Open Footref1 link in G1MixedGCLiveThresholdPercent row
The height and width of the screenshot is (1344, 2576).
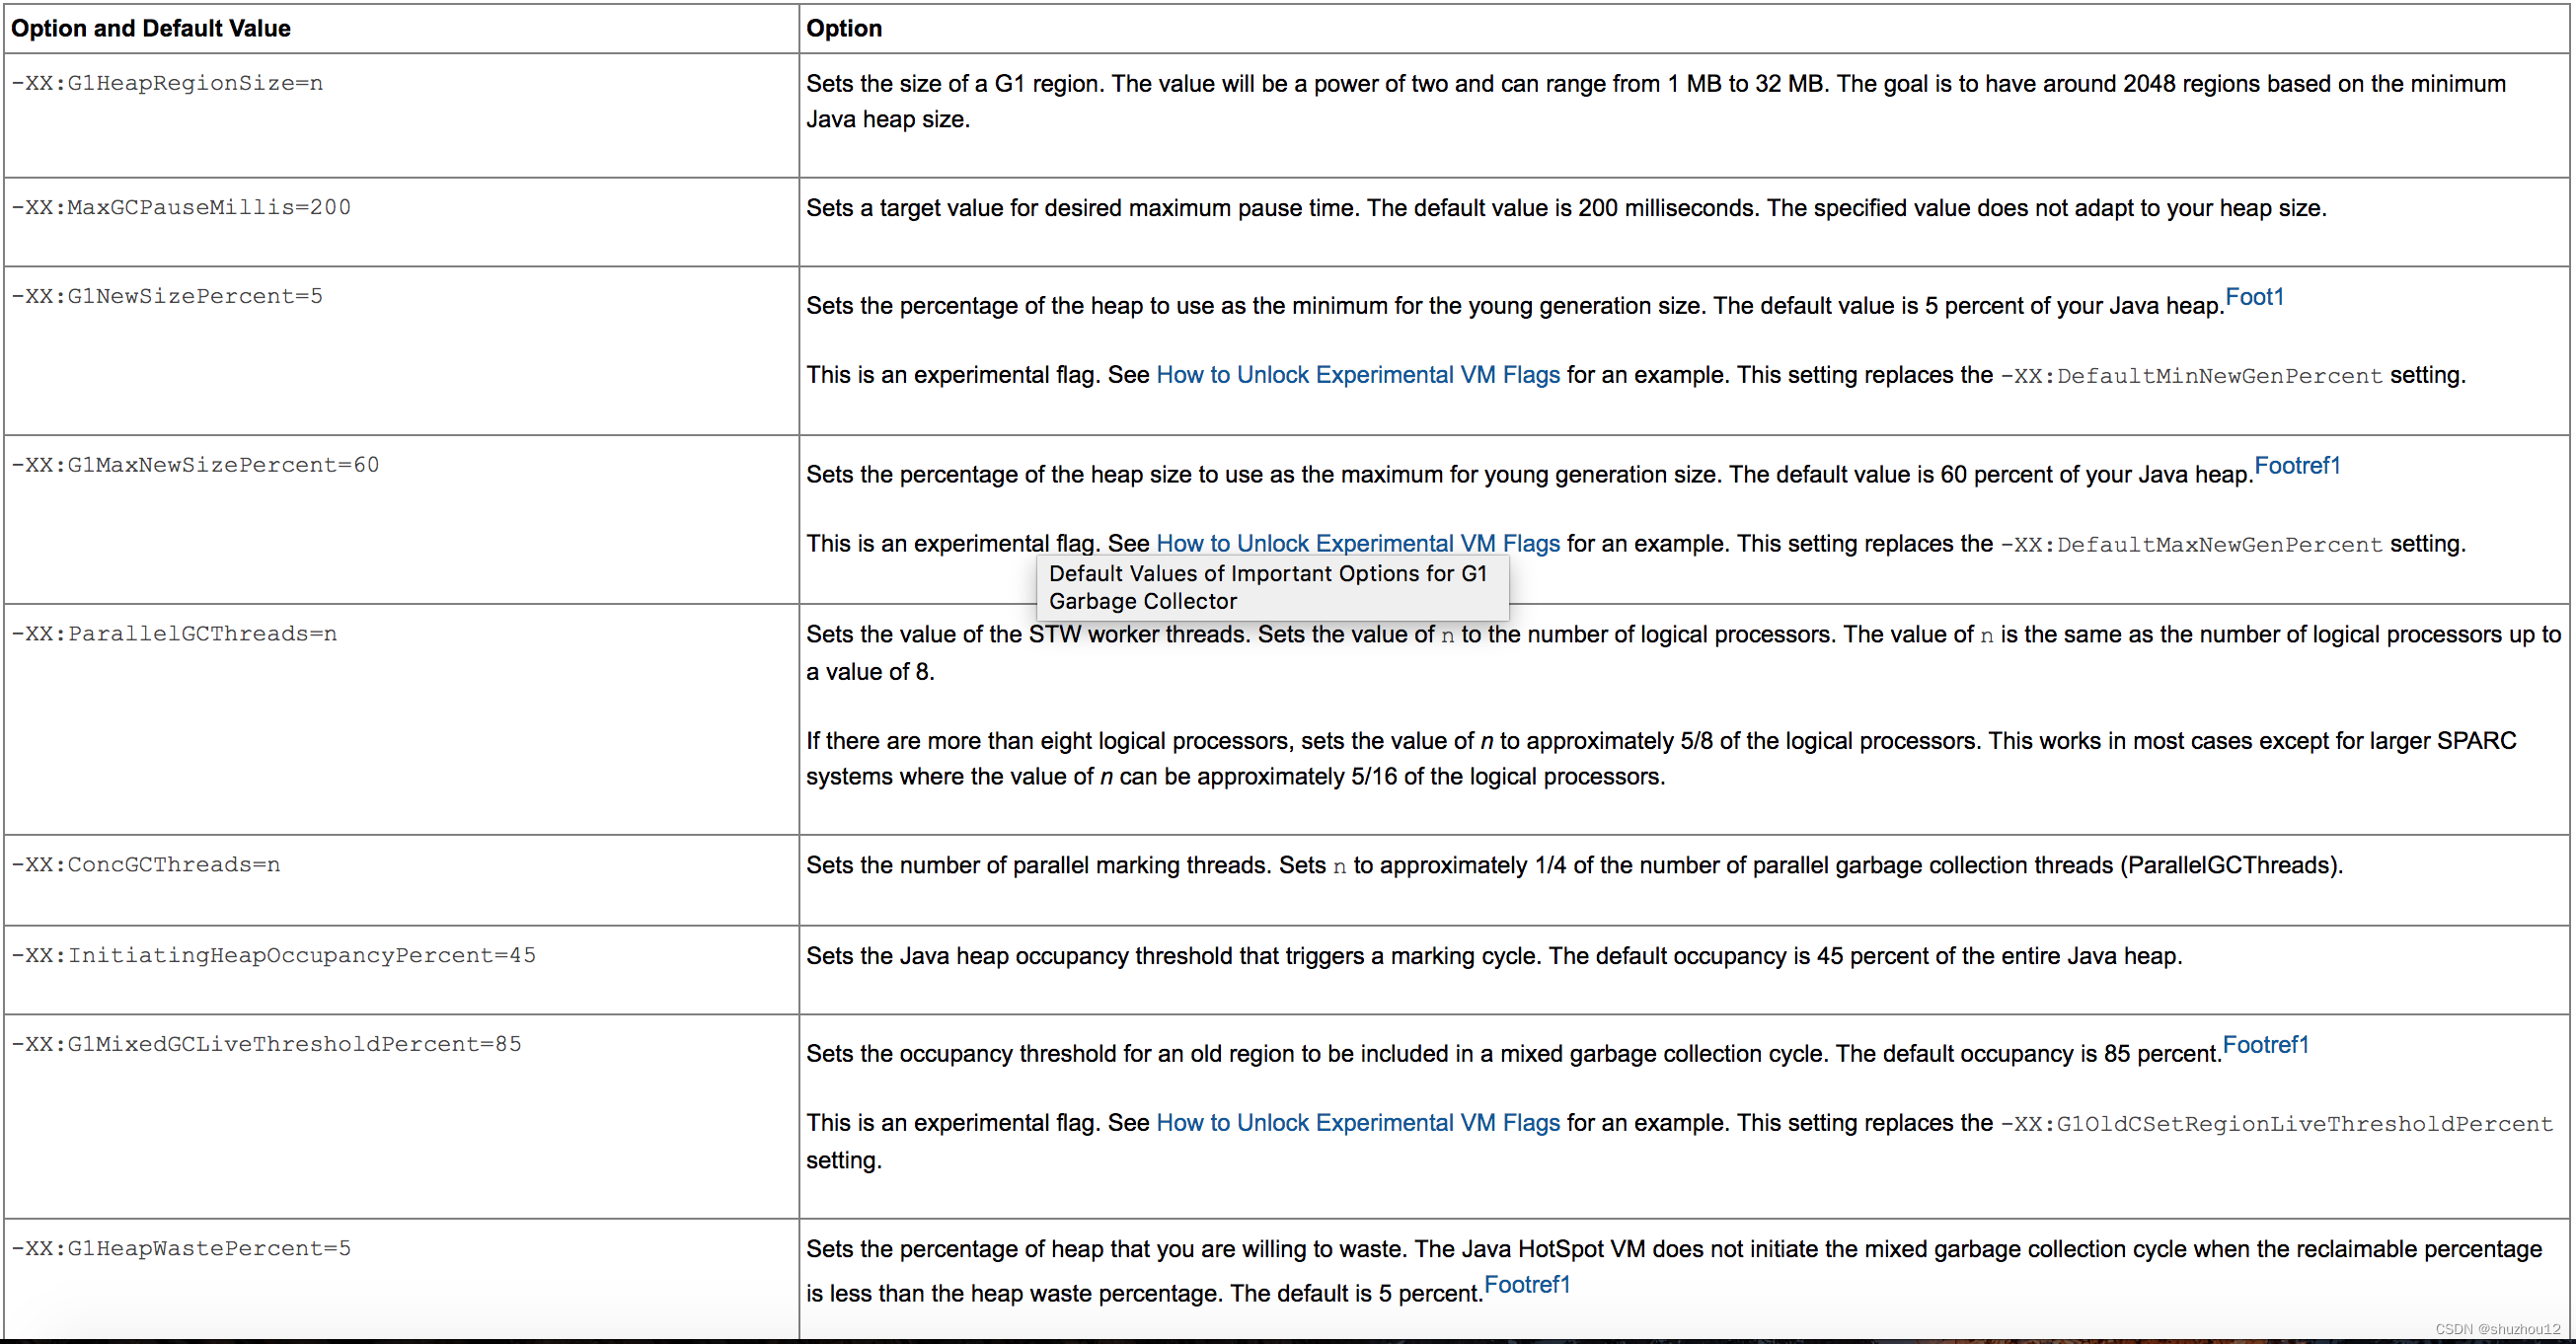tap(2265, 1045)
